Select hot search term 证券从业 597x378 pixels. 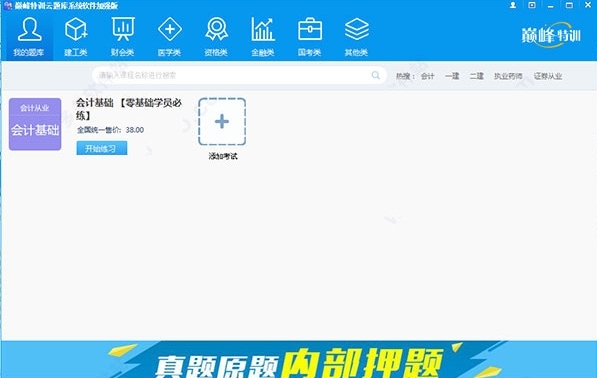(548, 76)
